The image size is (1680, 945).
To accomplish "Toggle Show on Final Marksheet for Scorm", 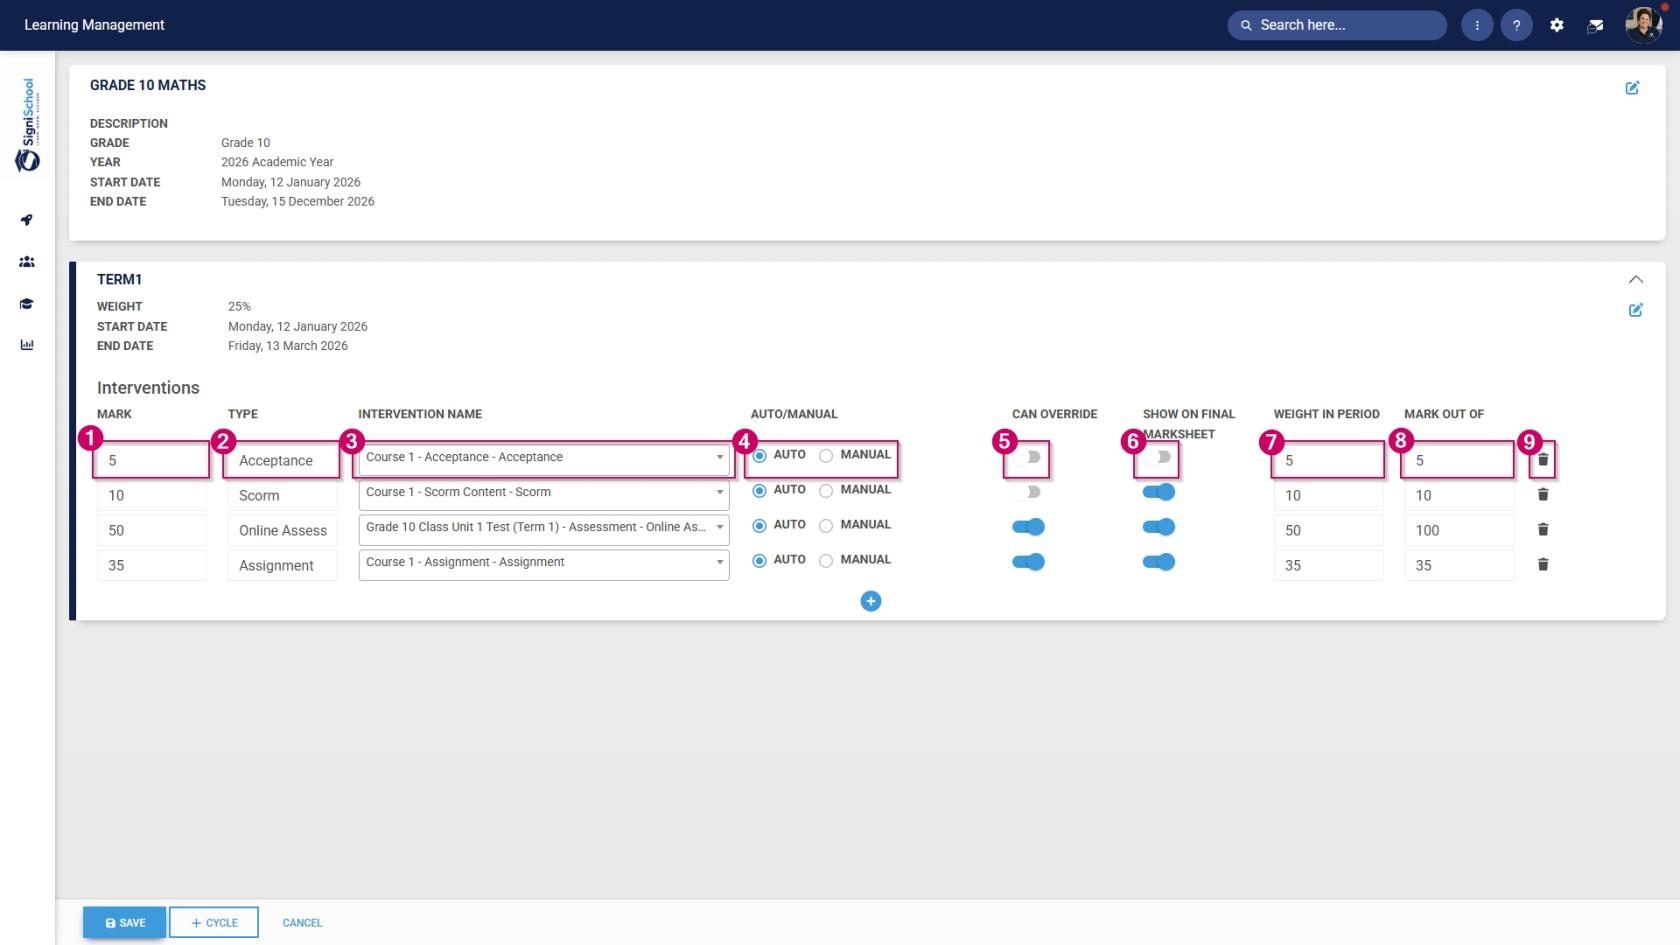I will [1159, 492].
